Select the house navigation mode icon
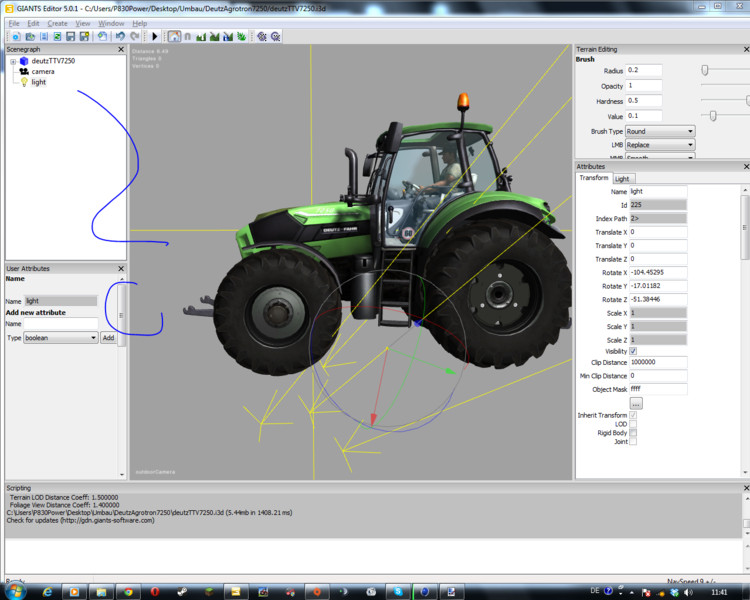The image size is (750, 600). pos(175,36)
